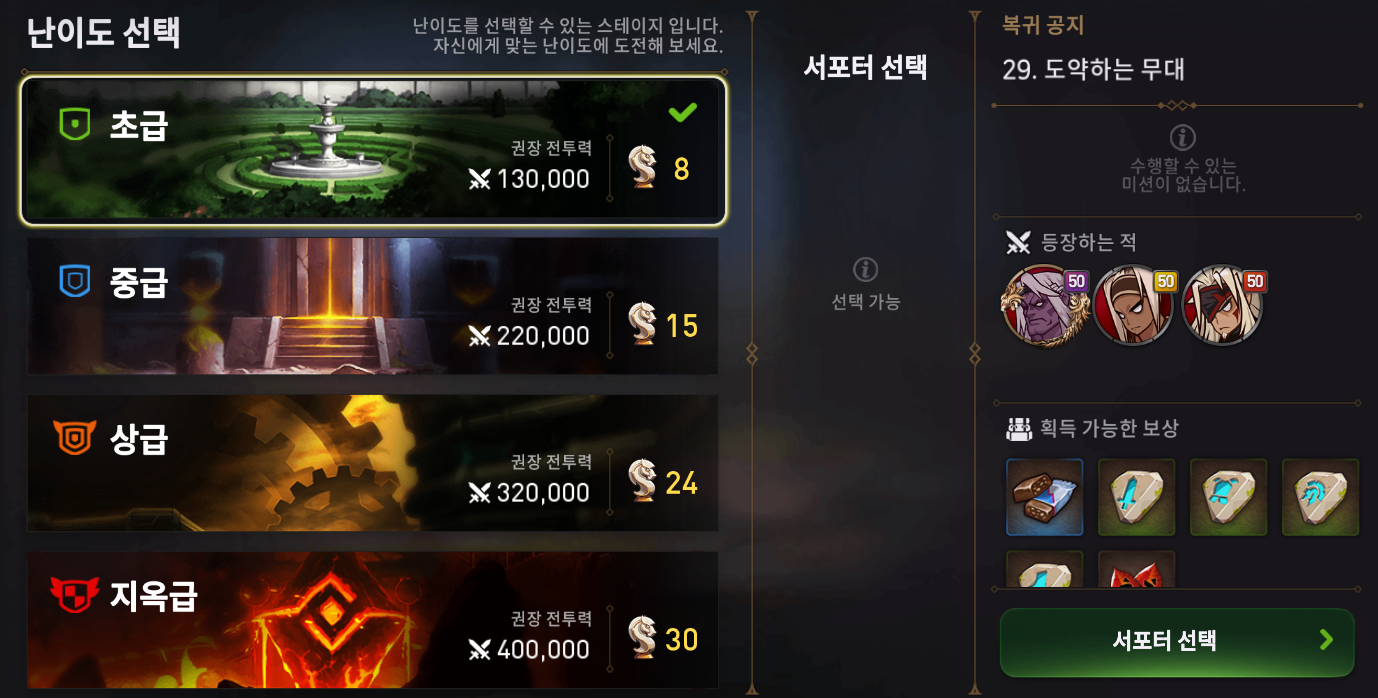This screenshot has width=1378, height=698.
Task: Click the sword rune stone reward
Action: point(1137,497)
